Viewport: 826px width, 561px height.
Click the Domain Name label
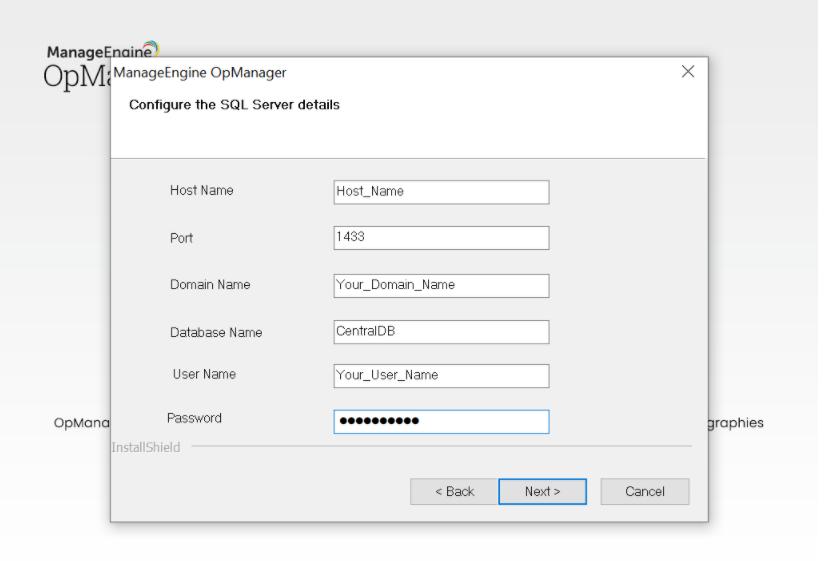click(x=210, y=285)
